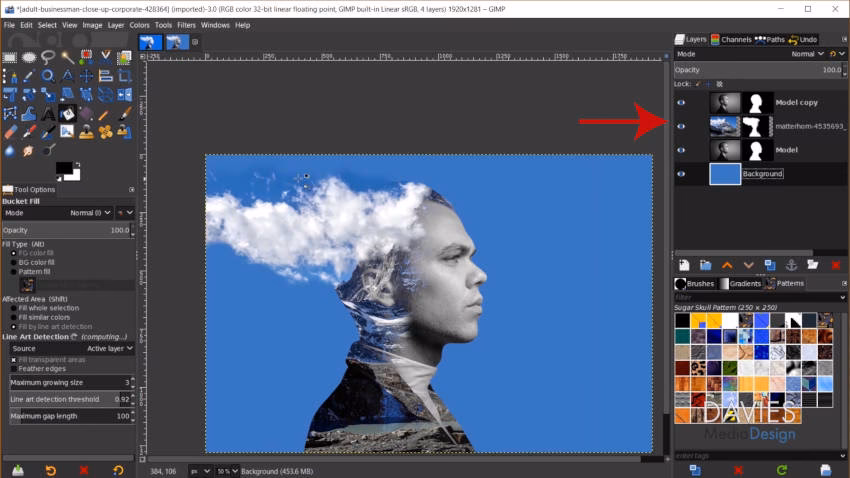The height and width of the screenshot is (478, 850).
Task: Hide the Model copy layer
Action: point(681,102)
